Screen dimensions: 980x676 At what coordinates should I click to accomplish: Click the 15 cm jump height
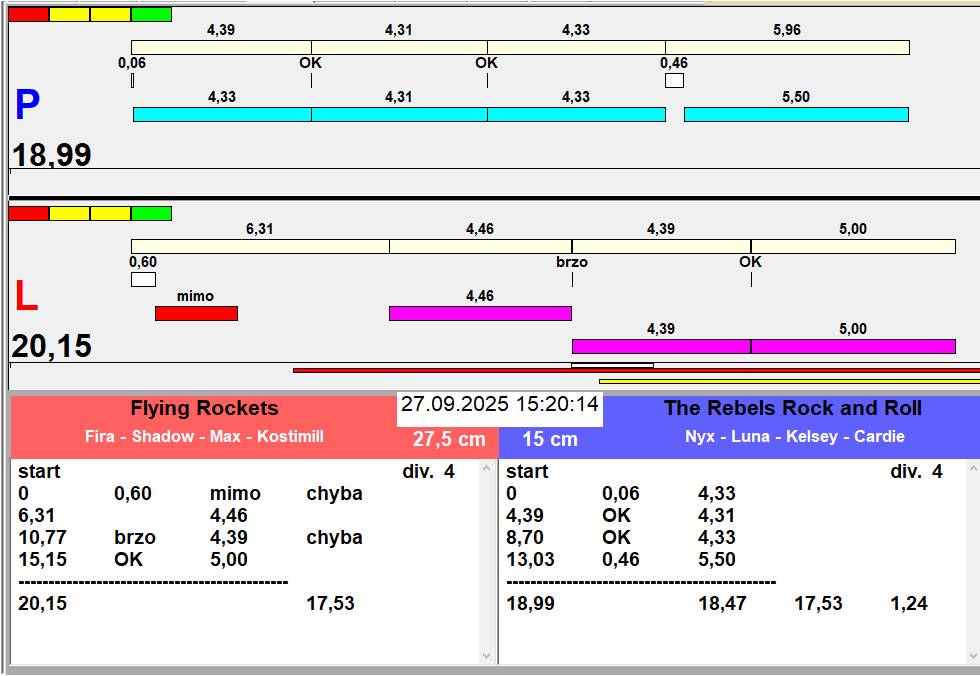pyautogui.click(x=550, y=439)
